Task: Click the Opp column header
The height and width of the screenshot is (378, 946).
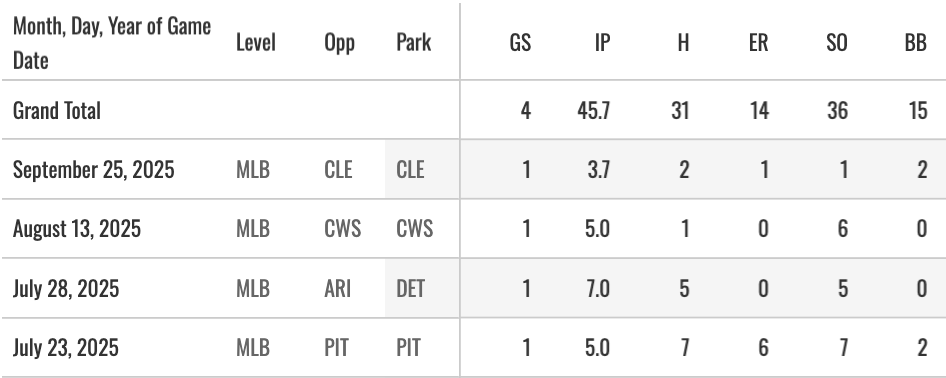Action: tap(340, 43)
